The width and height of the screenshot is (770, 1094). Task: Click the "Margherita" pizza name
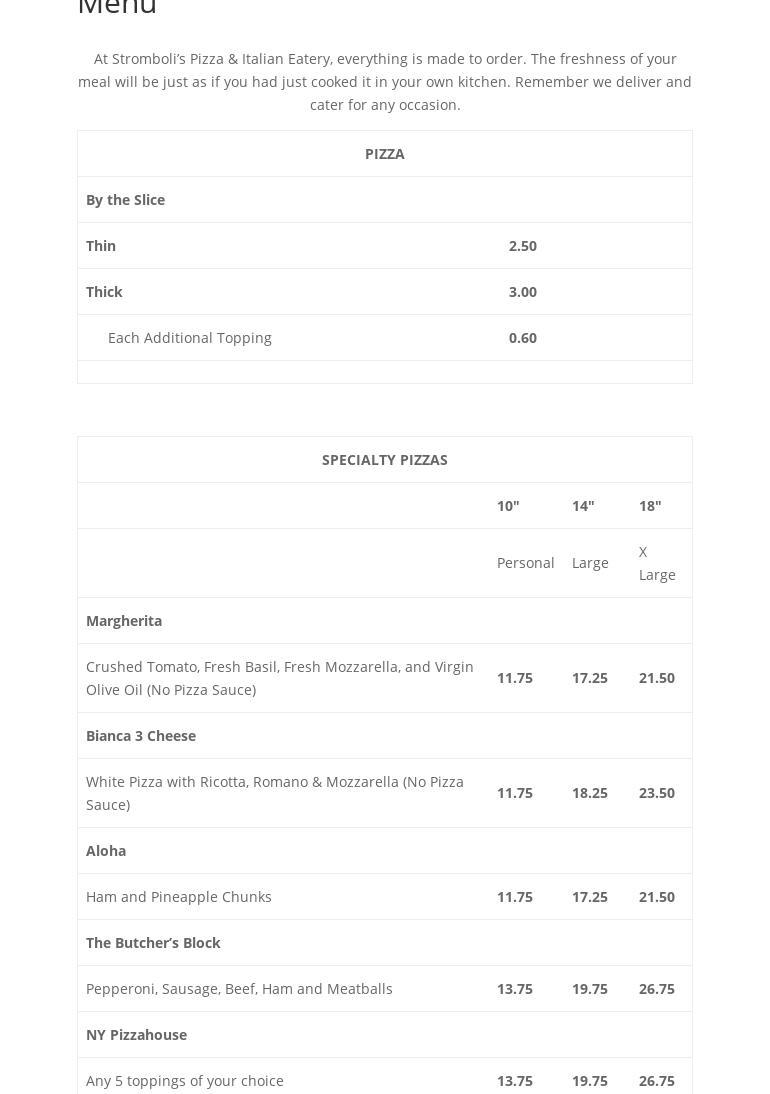coord(124,621)
